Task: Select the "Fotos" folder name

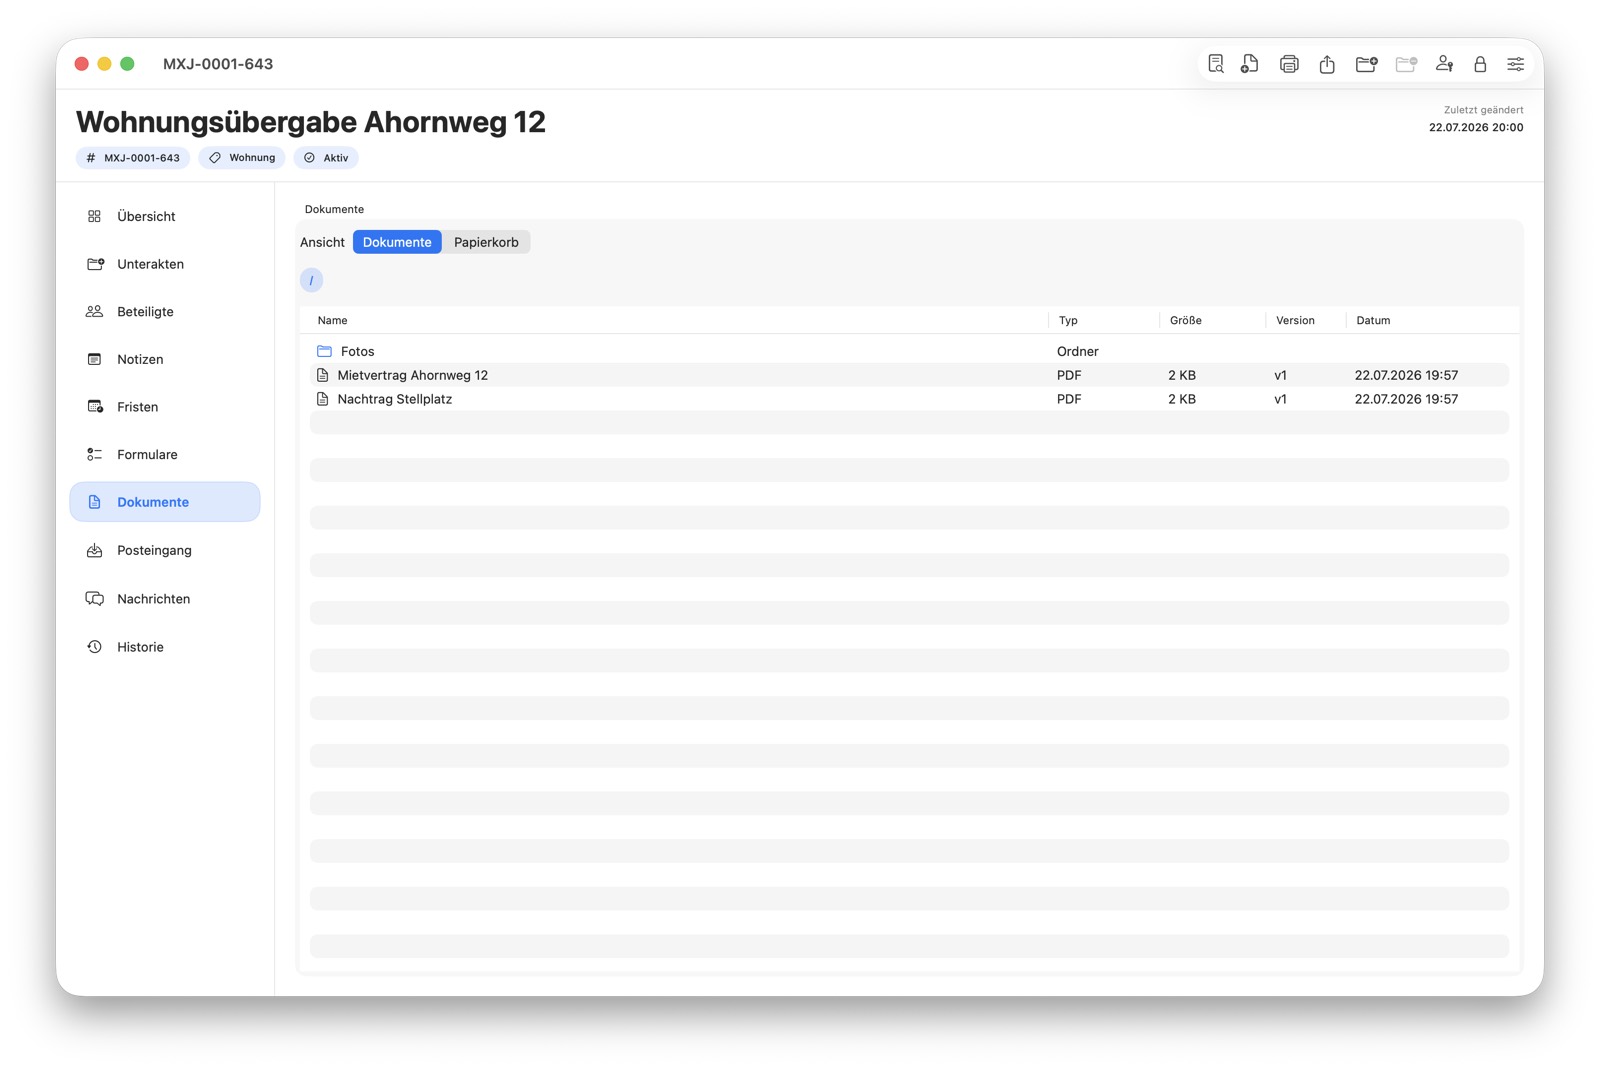Action: 357,351
